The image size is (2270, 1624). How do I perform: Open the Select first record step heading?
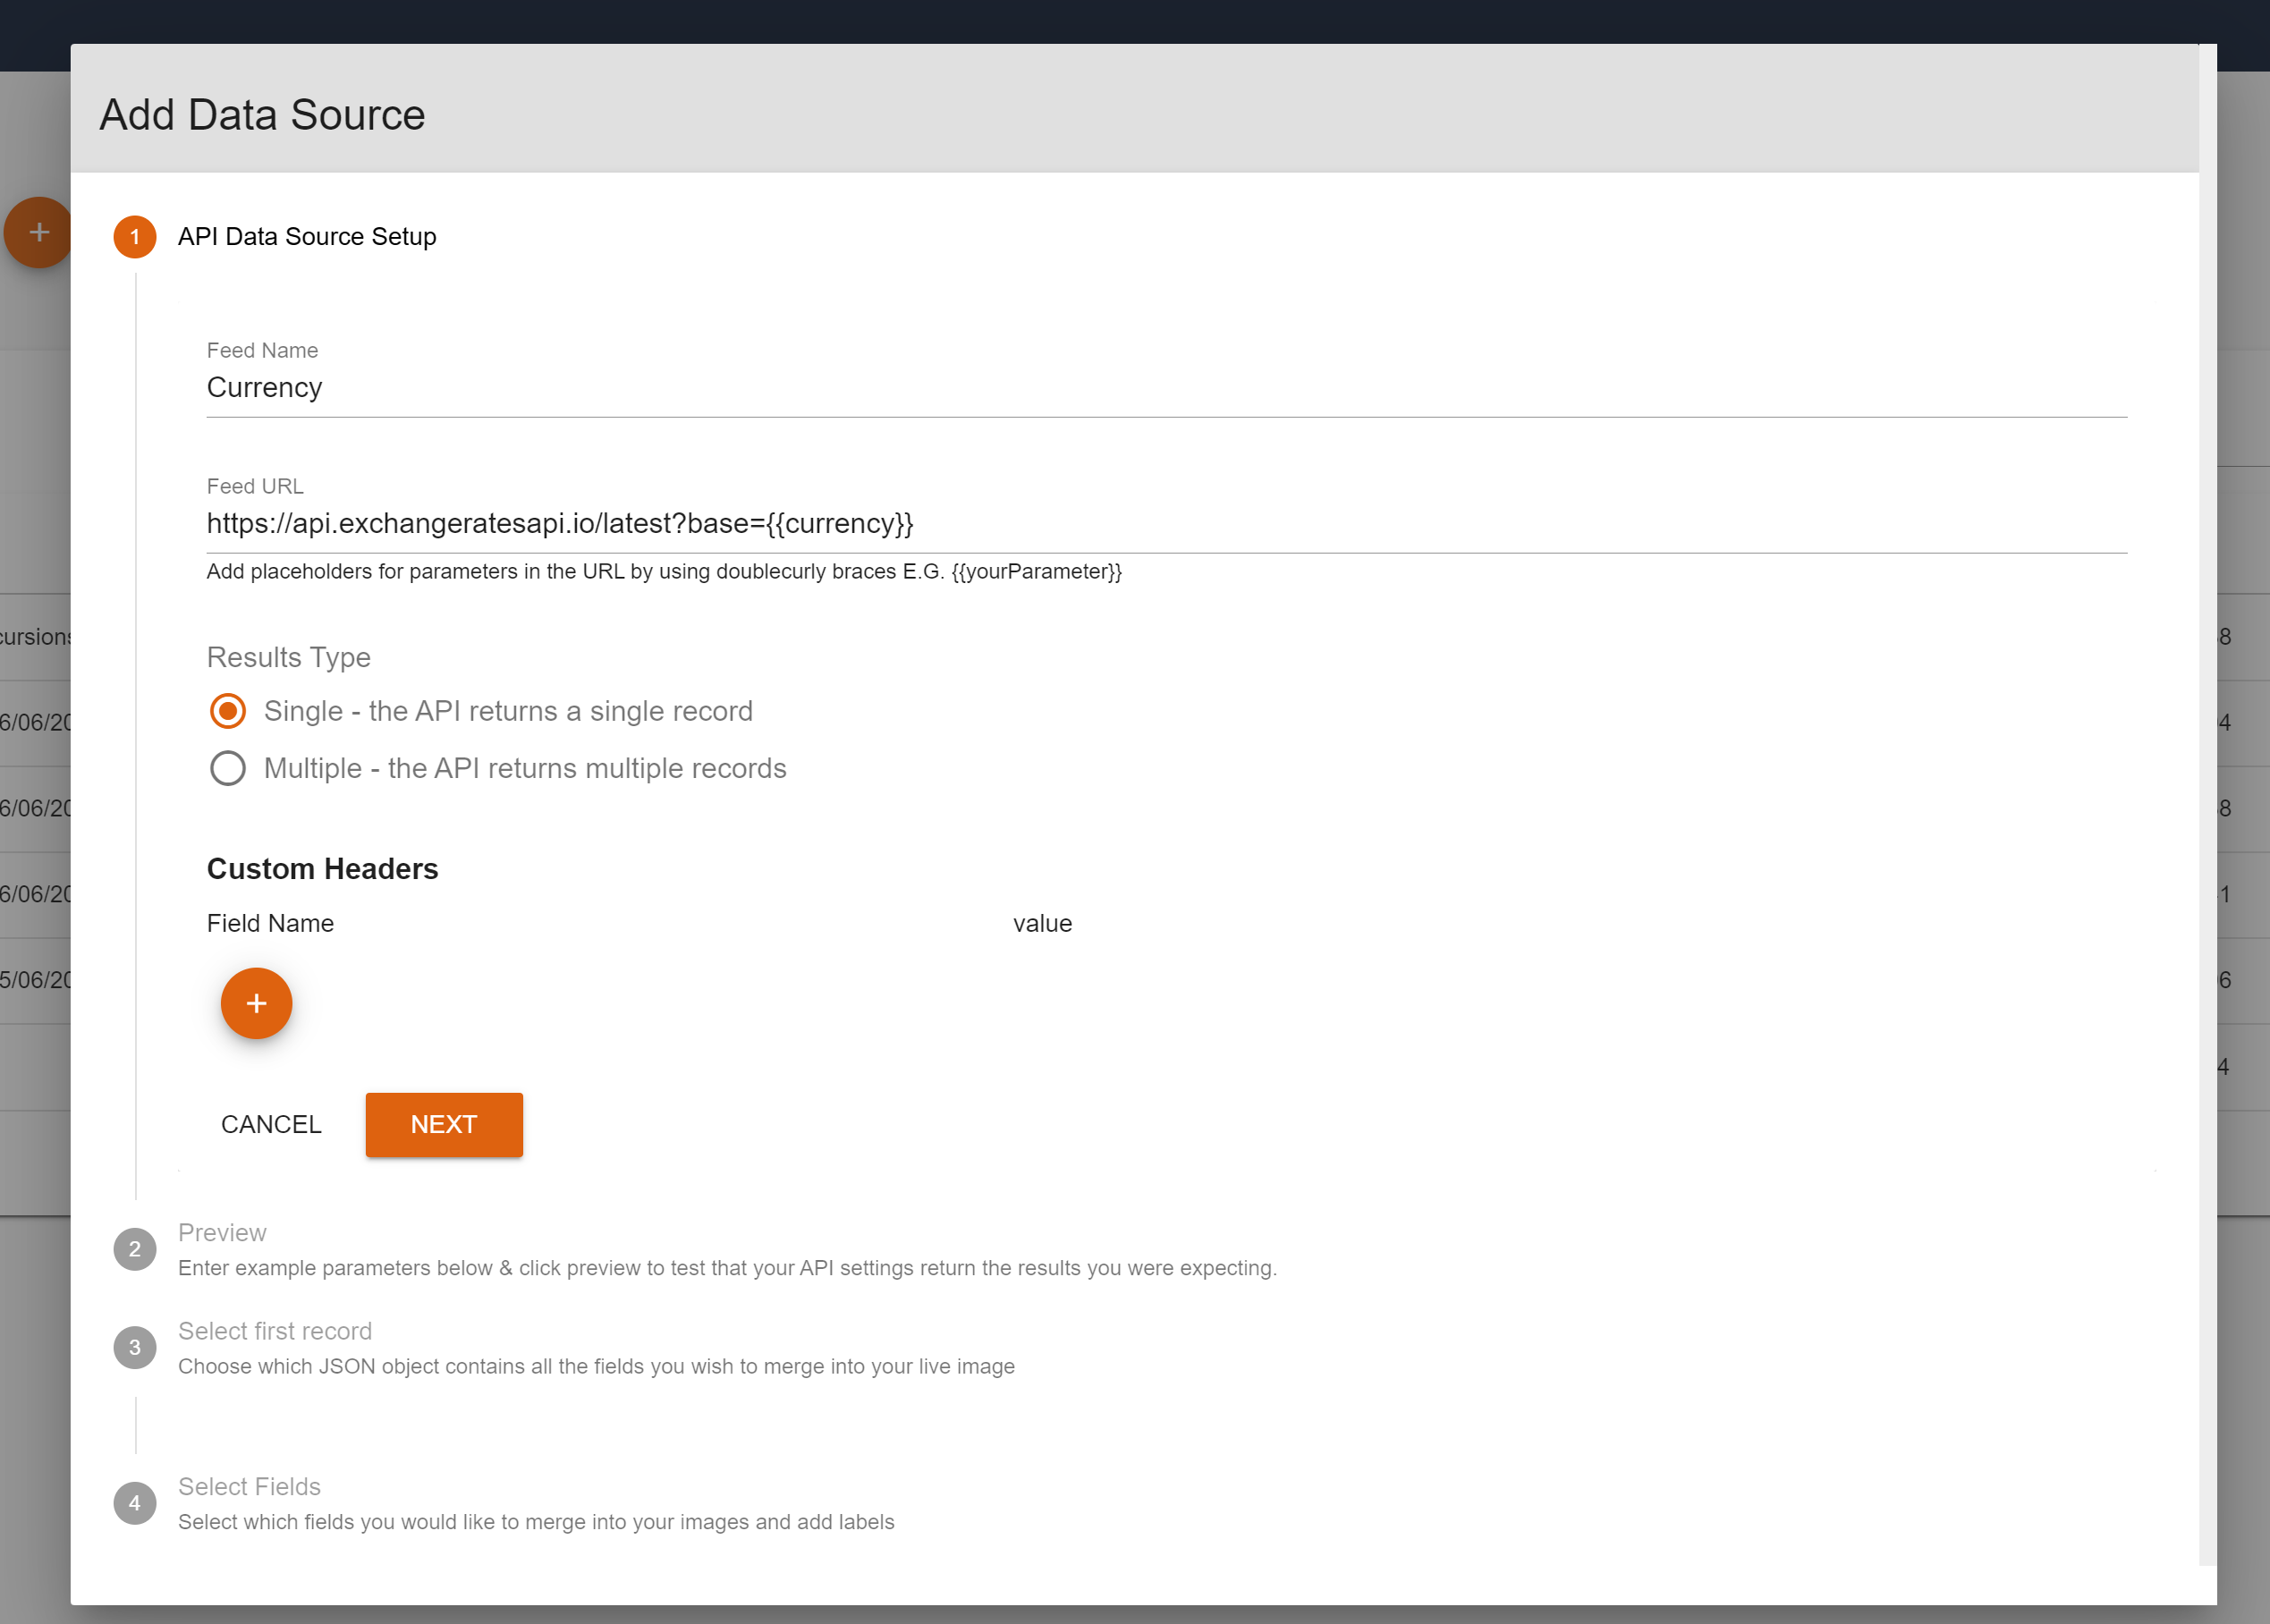[275, 1331]
